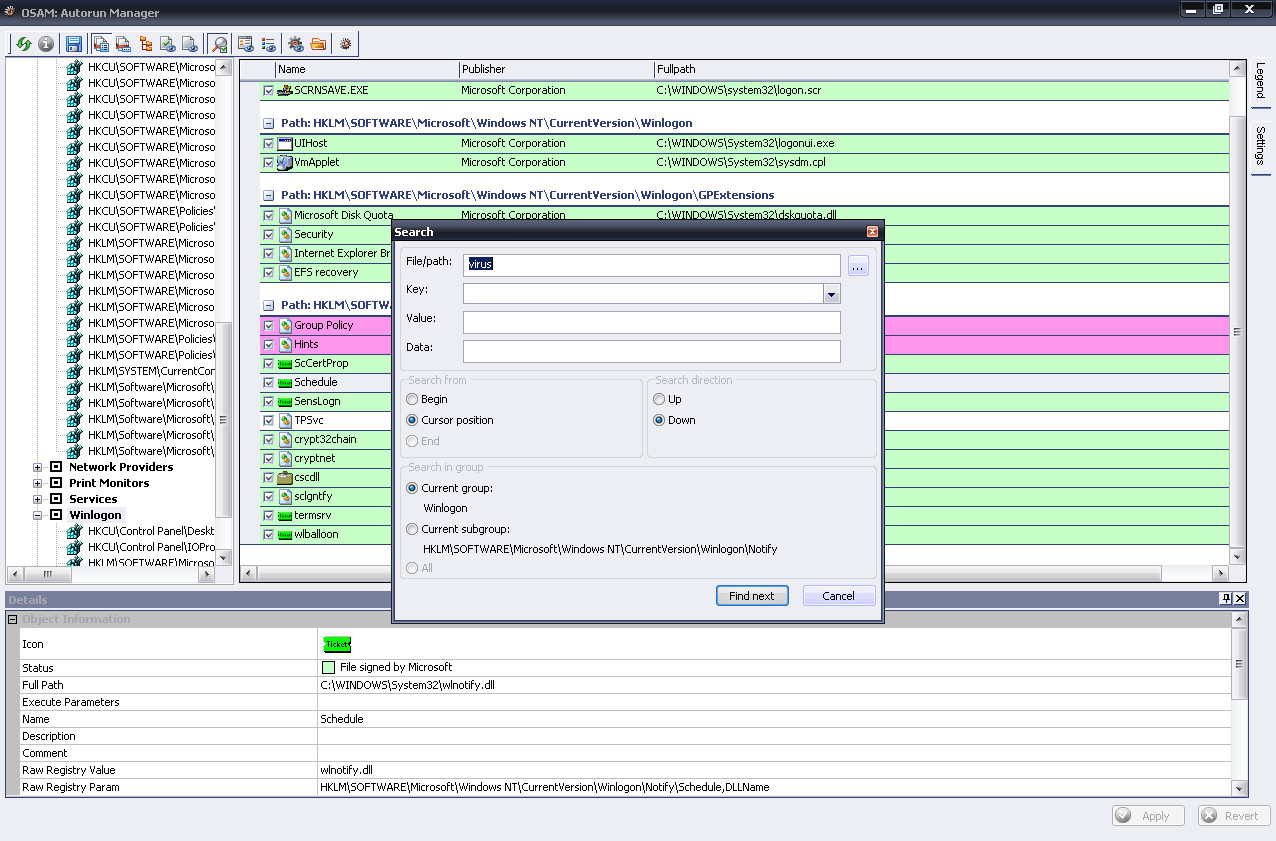Click the orange tree-structure toolbar icon

point(146,44)
